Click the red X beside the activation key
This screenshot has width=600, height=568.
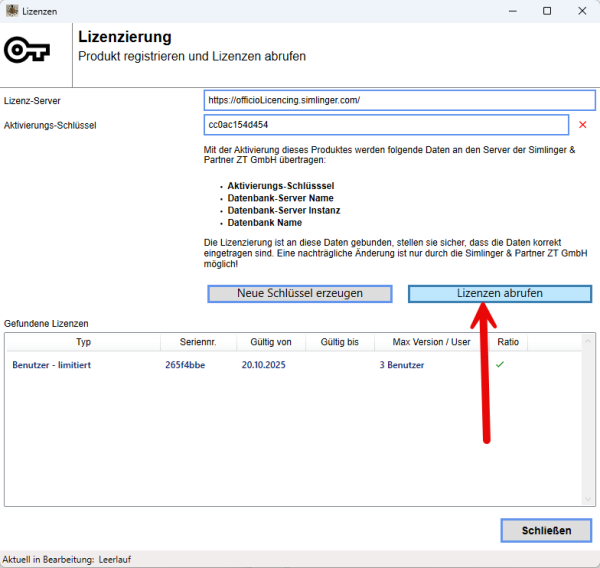[x=582, y=125]
